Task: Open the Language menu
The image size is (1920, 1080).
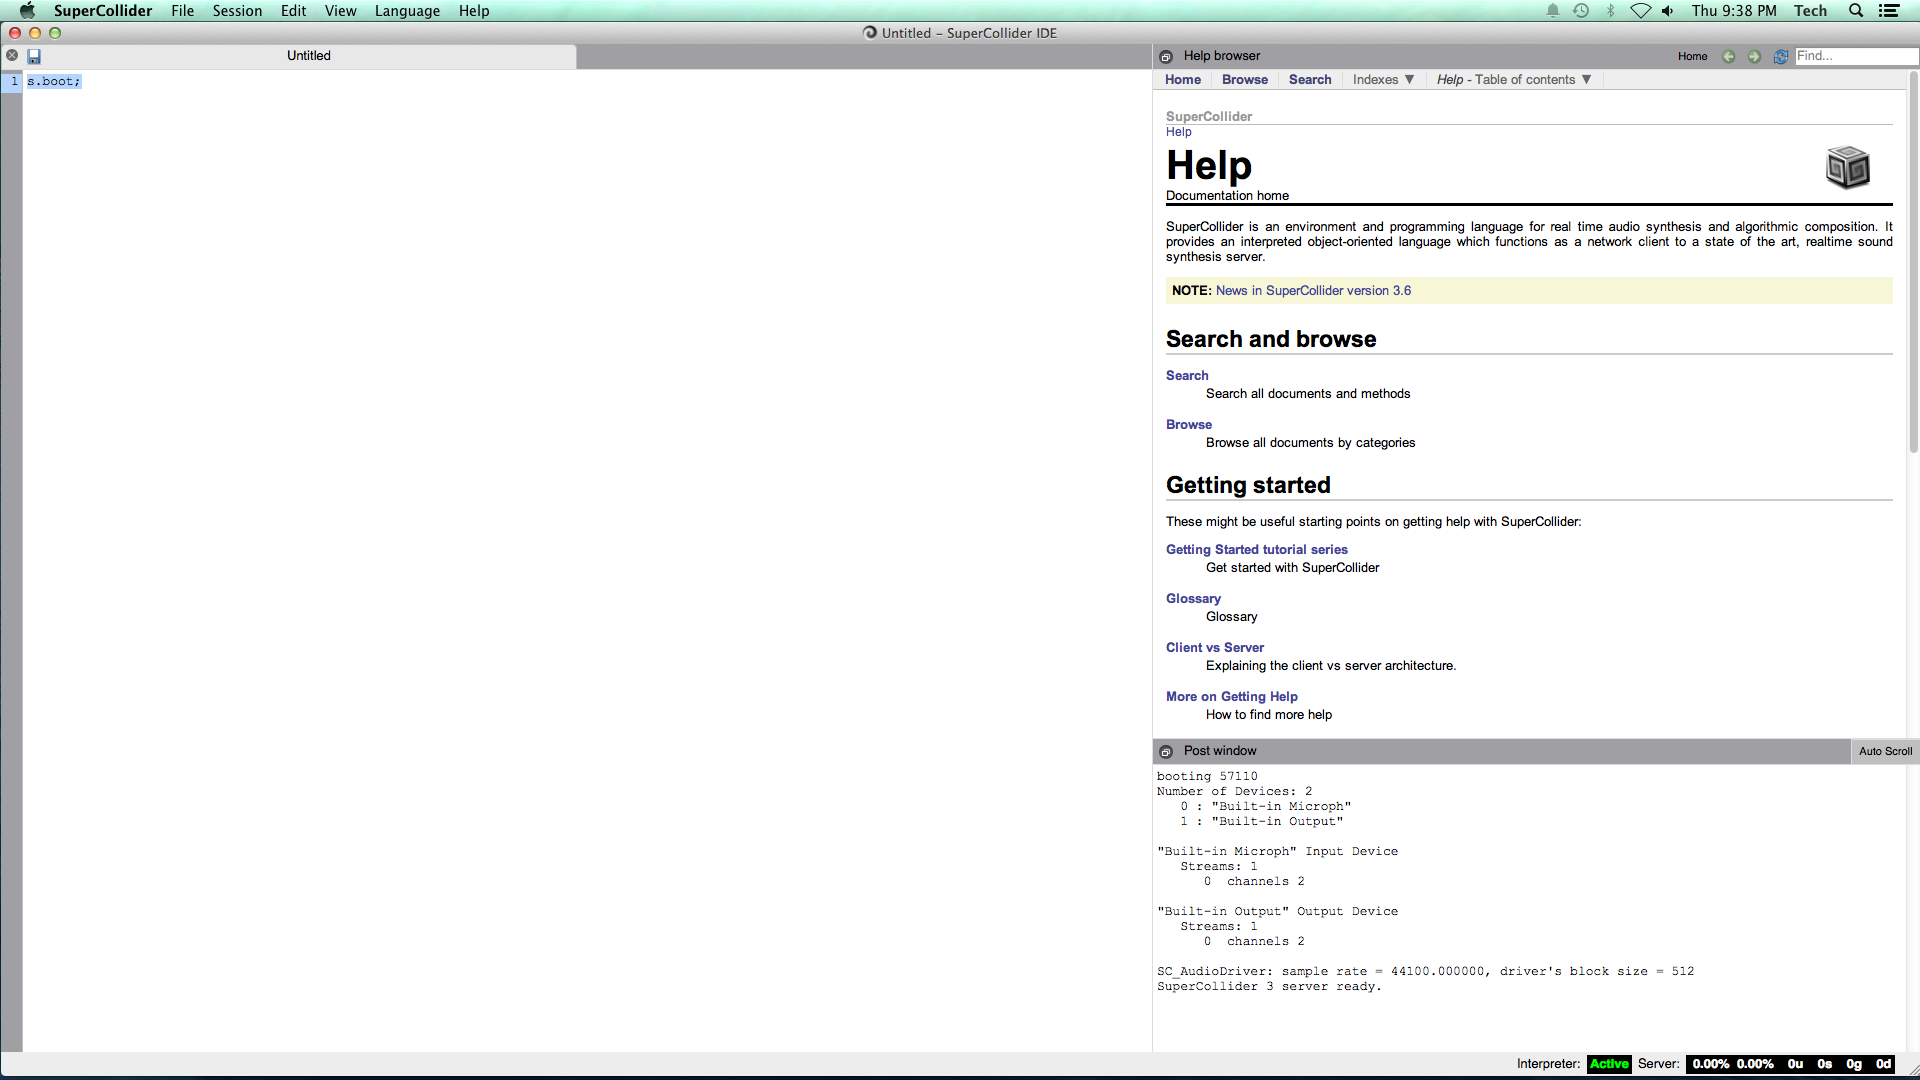Action: coord(407,11)
